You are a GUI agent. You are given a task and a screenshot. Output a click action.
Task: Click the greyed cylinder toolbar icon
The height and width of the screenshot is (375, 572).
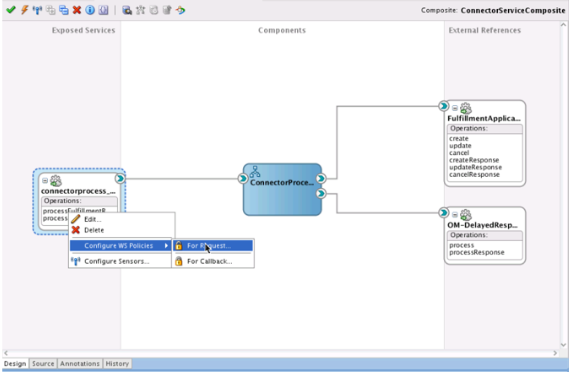[x=154, y=10]
